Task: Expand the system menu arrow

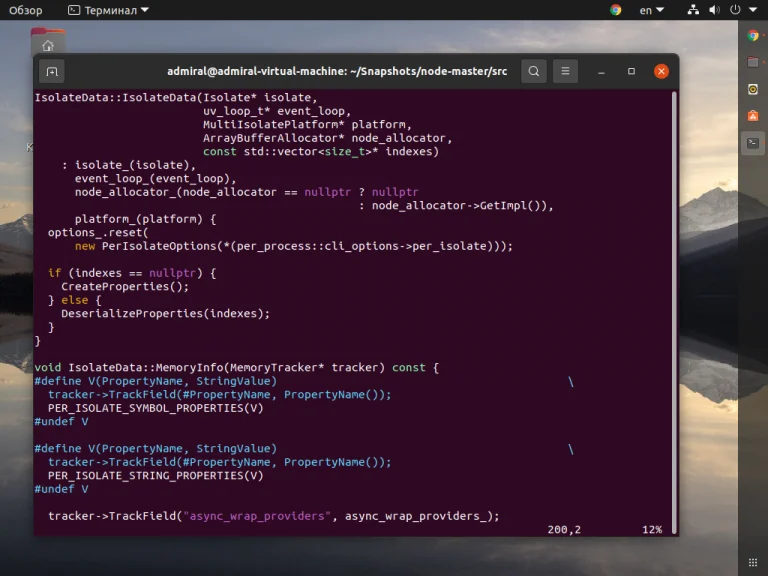Action: coord(753,10)
